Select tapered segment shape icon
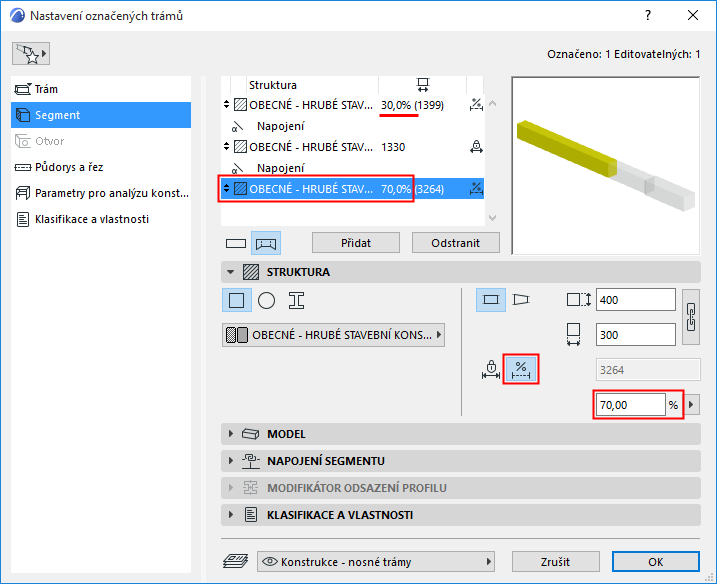The height and width of the screenshot is (584, 717). coord(521,300)
